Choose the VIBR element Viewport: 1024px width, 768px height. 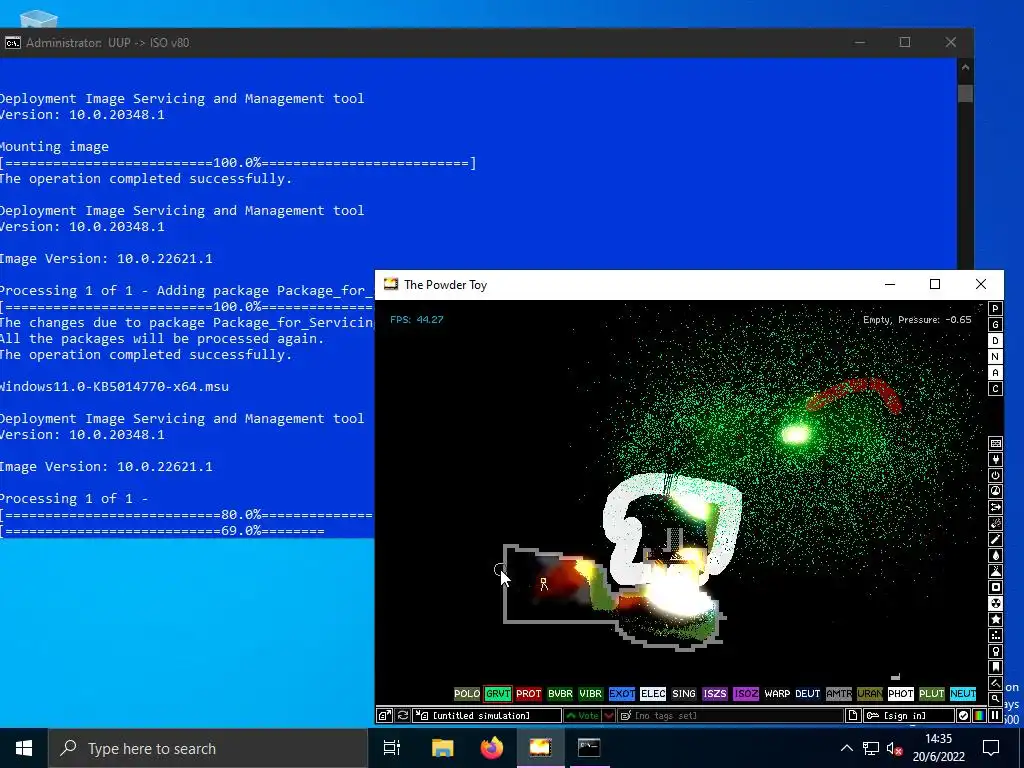pos(591,694)
